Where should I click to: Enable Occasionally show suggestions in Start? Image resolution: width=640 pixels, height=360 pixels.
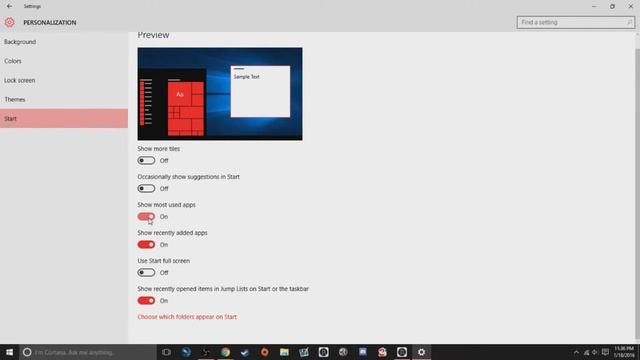point(146,189)
